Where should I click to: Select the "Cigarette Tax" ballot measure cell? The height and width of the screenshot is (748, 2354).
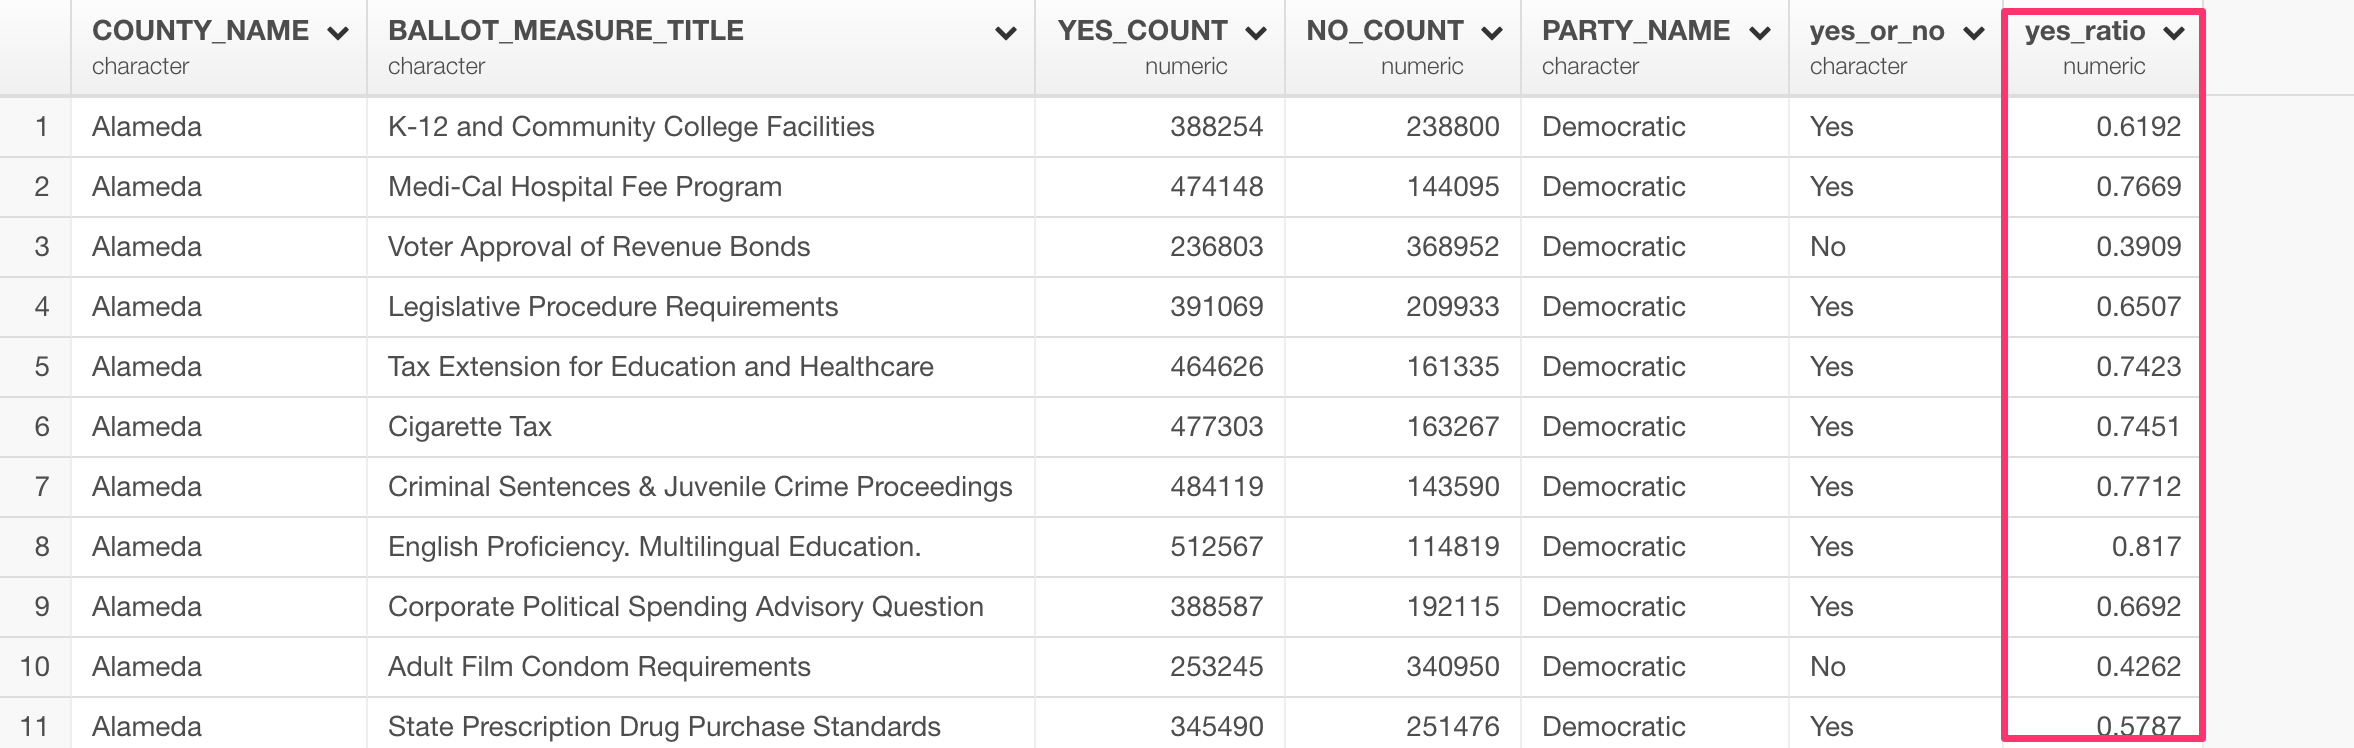coord(470,427)
